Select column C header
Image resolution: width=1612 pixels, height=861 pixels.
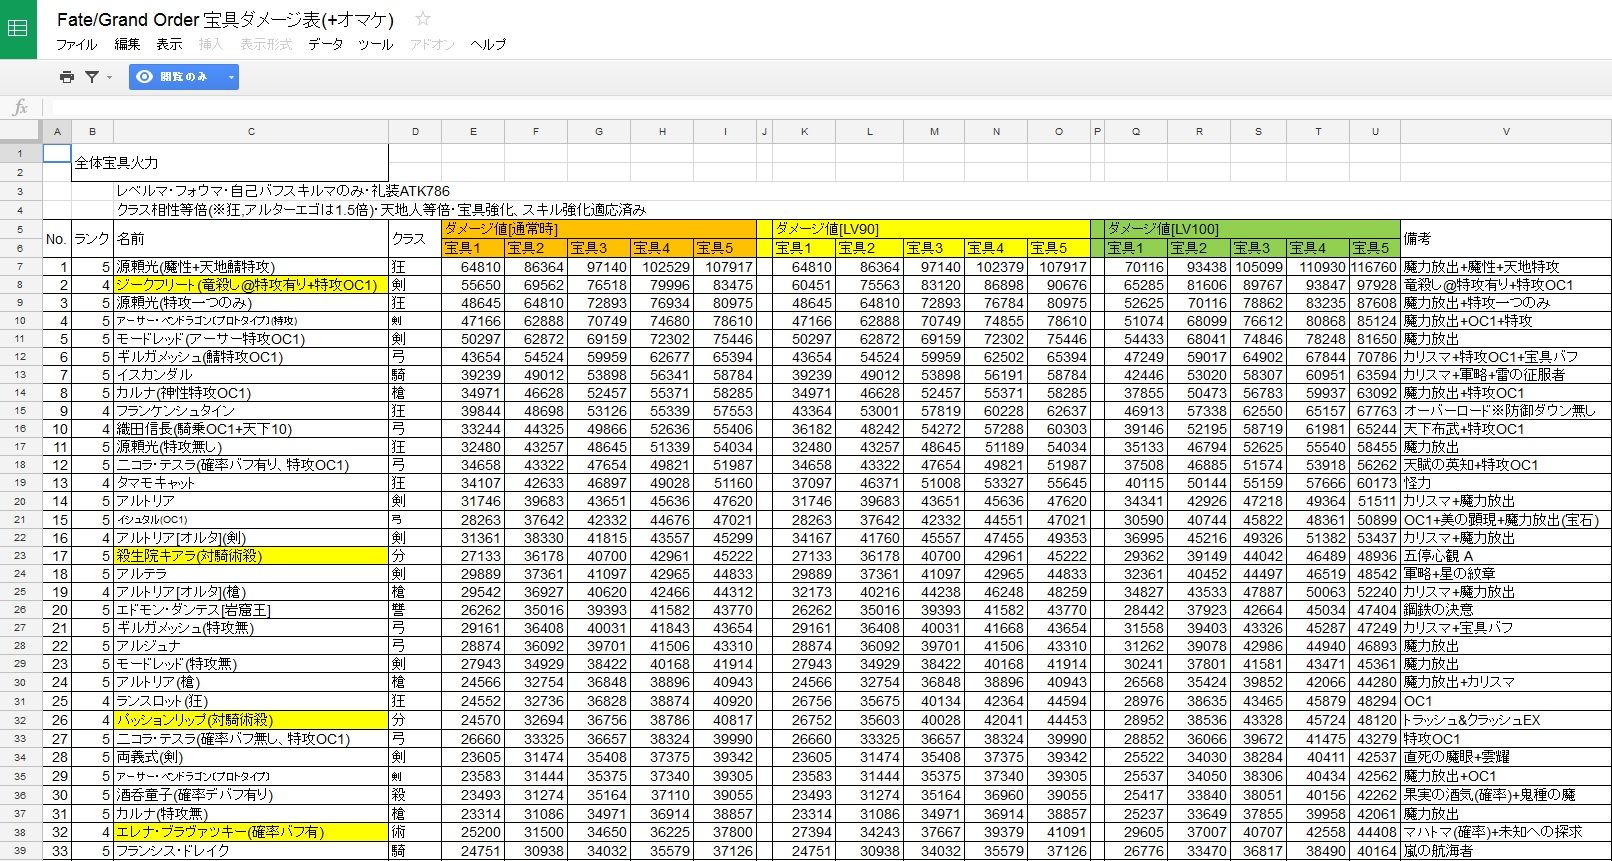point(251,132)
